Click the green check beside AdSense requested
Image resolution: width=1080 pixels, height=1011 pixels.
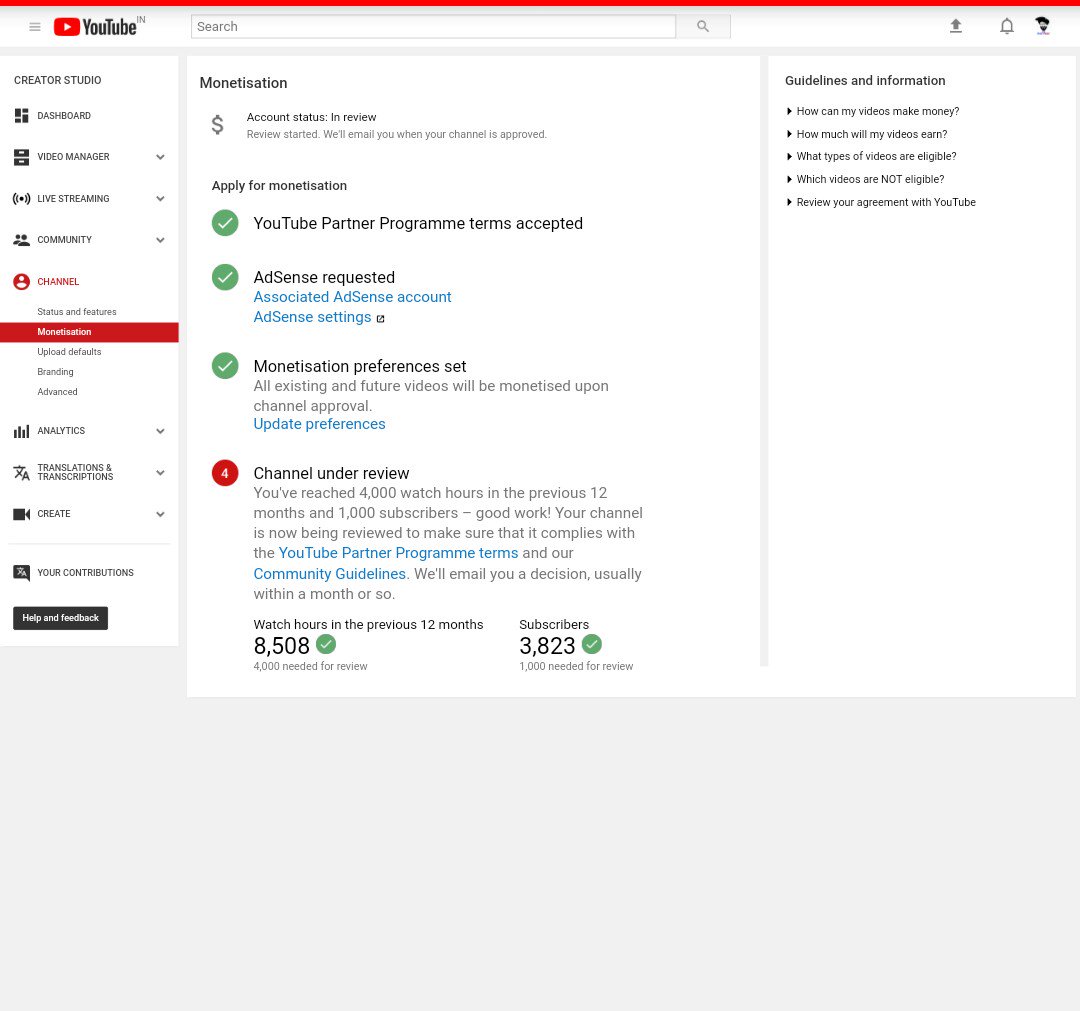225,278
